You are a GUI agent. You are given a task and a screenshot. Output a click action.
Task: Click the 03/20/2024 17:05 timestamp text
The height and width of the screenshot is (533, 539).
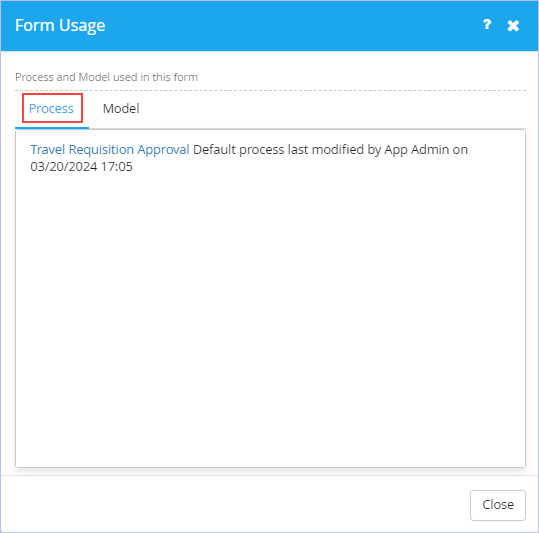pyautogui.click(x=81, y=167)
